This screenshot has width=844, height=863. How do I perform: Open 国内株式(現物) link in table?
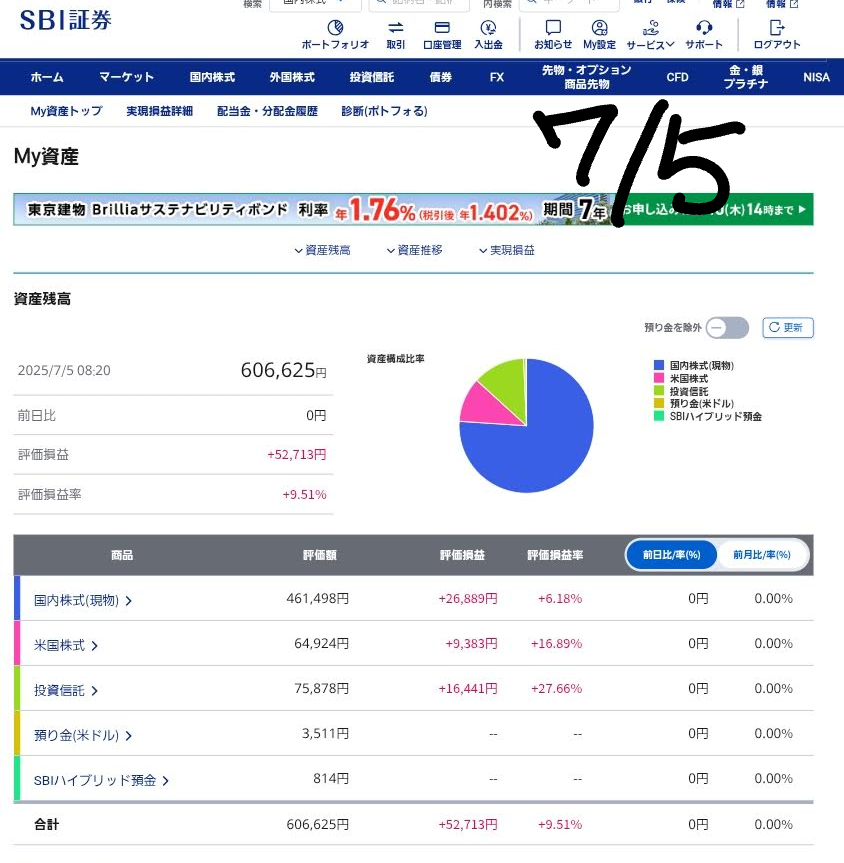pyautogui.click(x=77, y=600)
